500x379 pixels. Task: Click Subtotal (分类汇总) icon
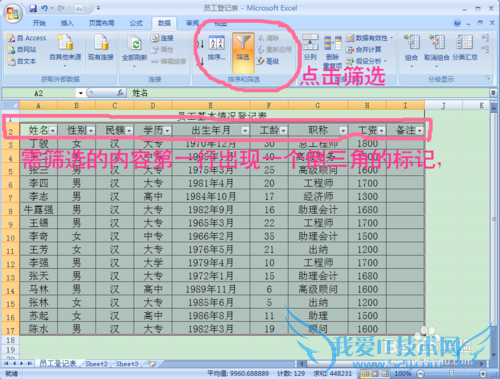point(465,42)
